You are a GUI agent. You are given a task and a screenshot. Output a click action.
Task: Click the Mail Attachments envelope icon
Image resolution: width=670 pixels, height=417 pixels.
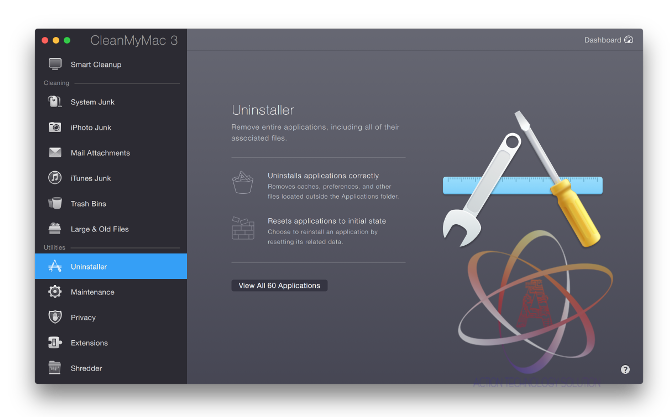pyautogui.click(x=55, y=153)
